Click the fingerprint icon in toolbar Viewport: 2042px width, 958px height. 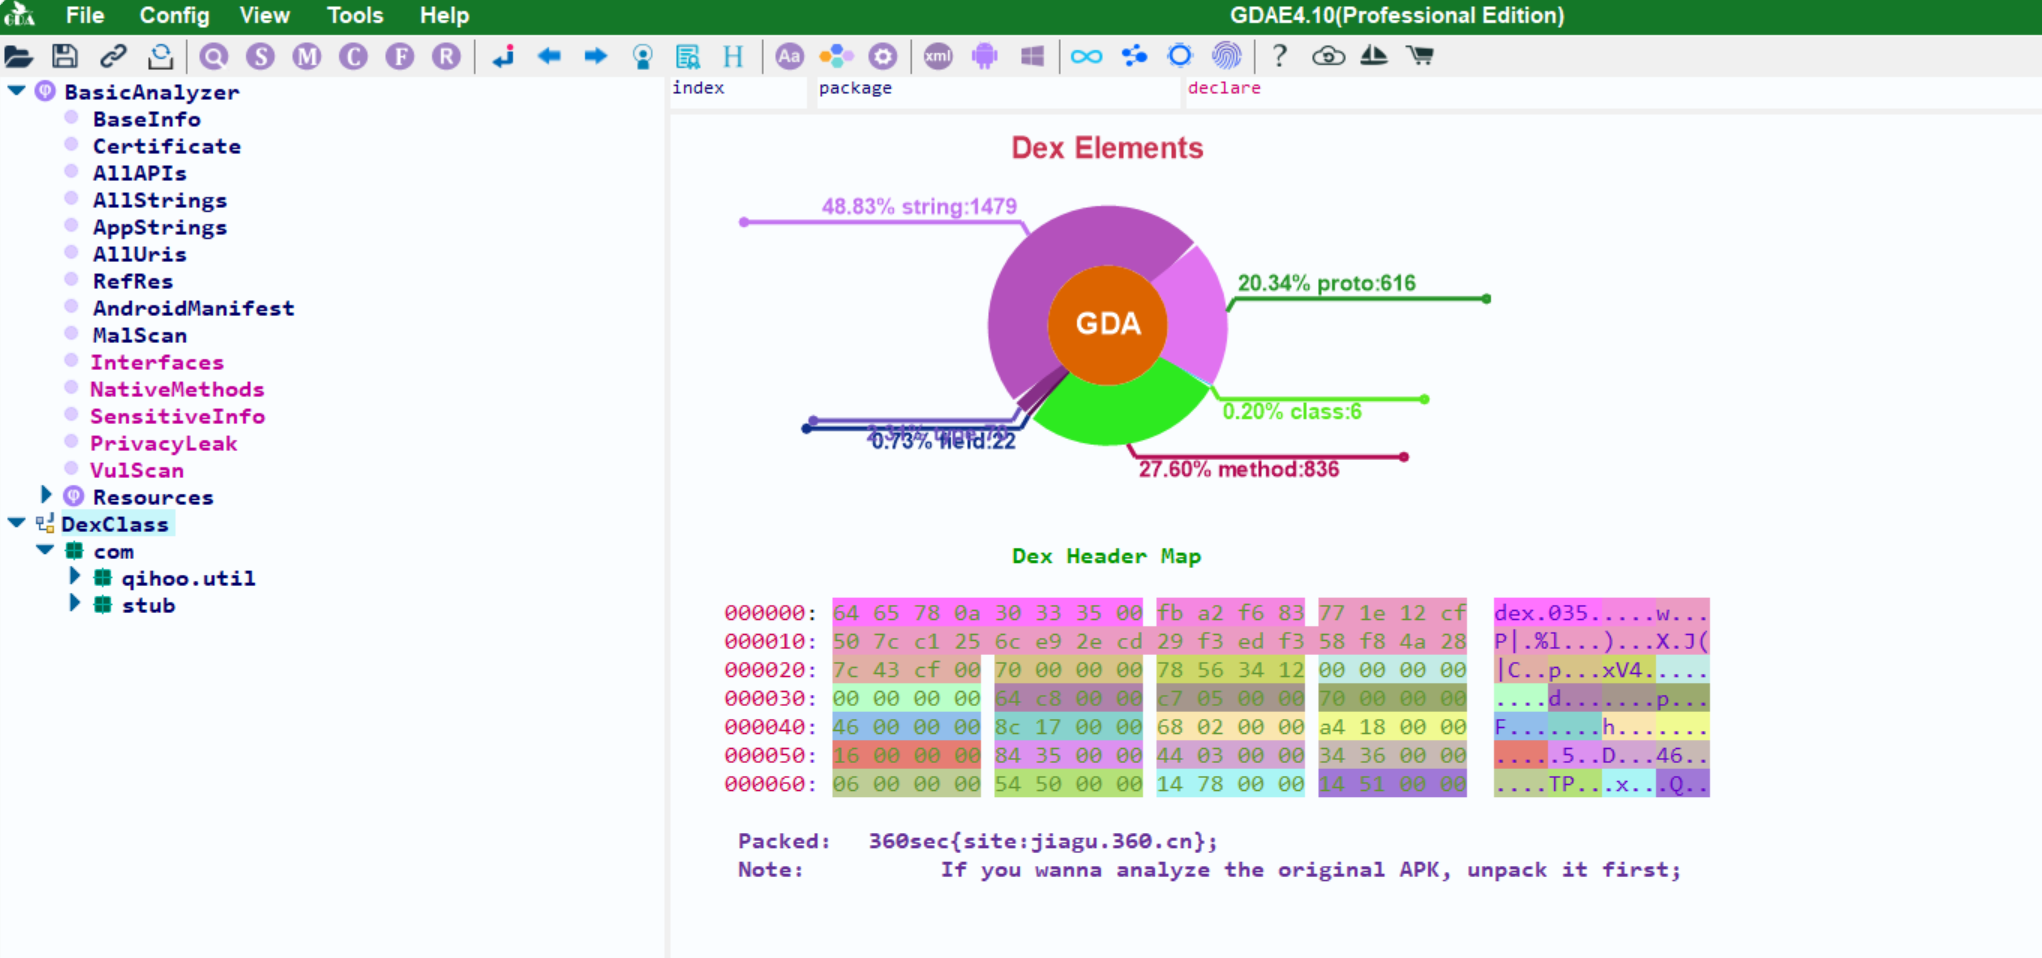(x=1226, y=56)
